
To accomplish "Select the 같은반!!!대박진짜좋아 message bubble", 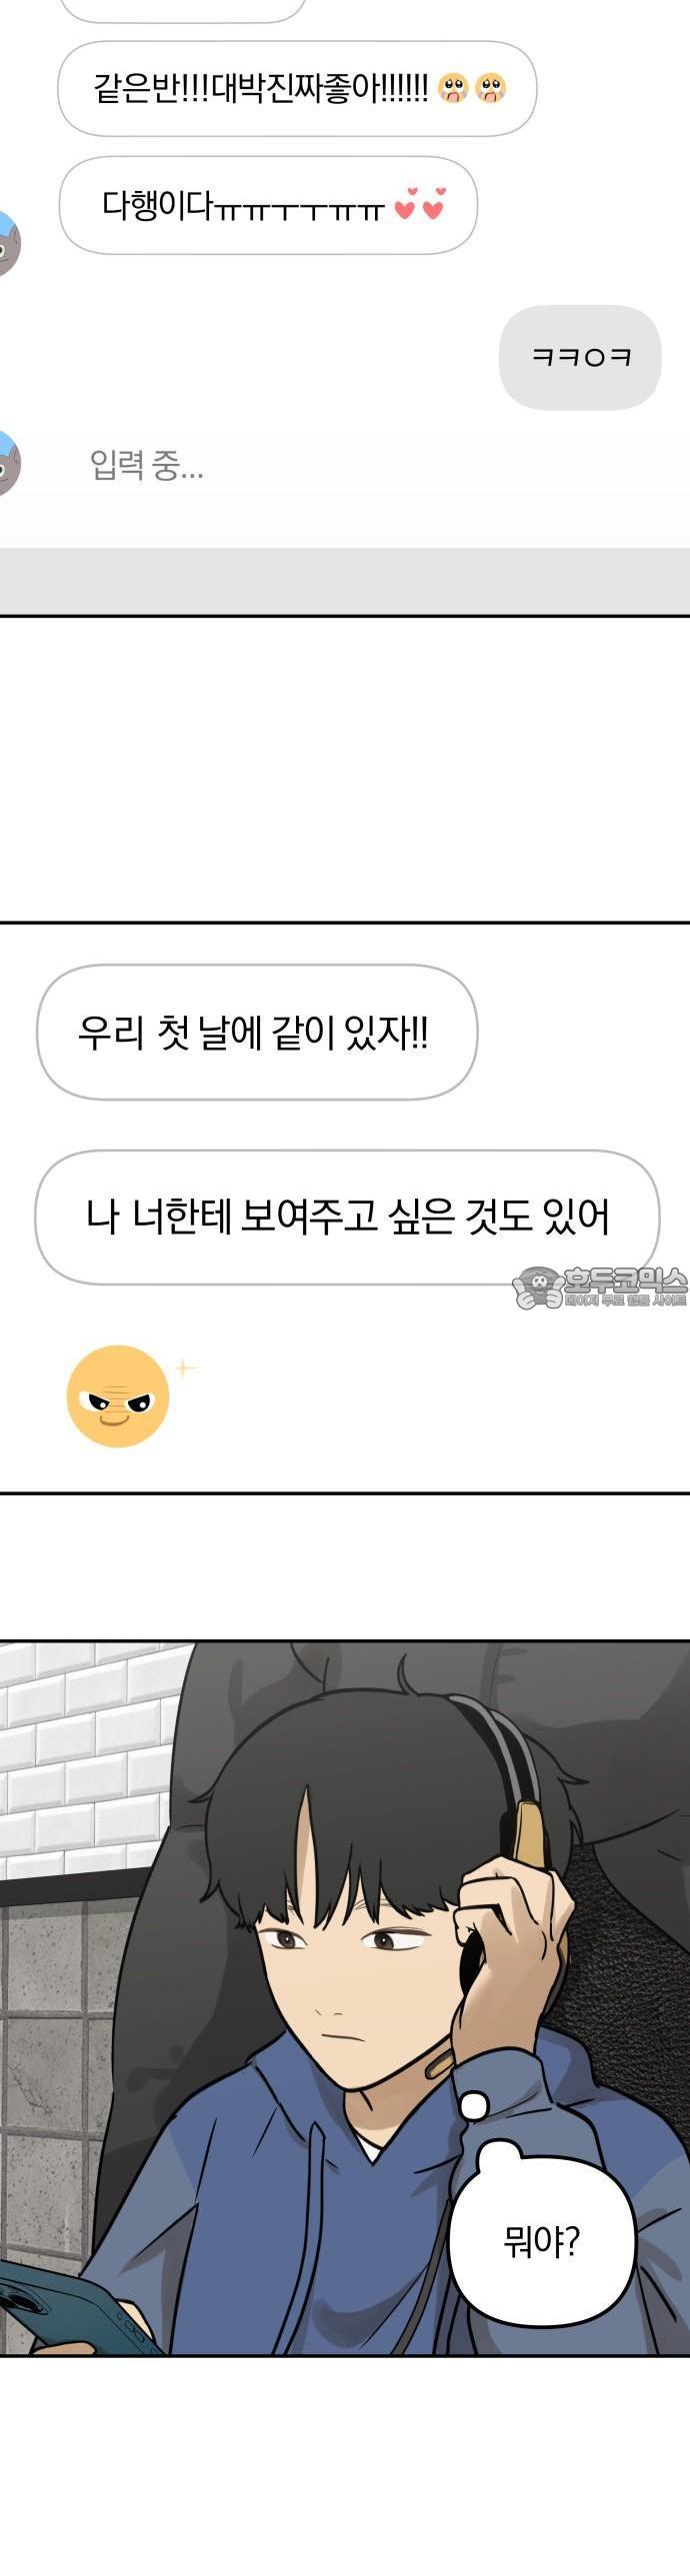I will (x=297, y=89).
